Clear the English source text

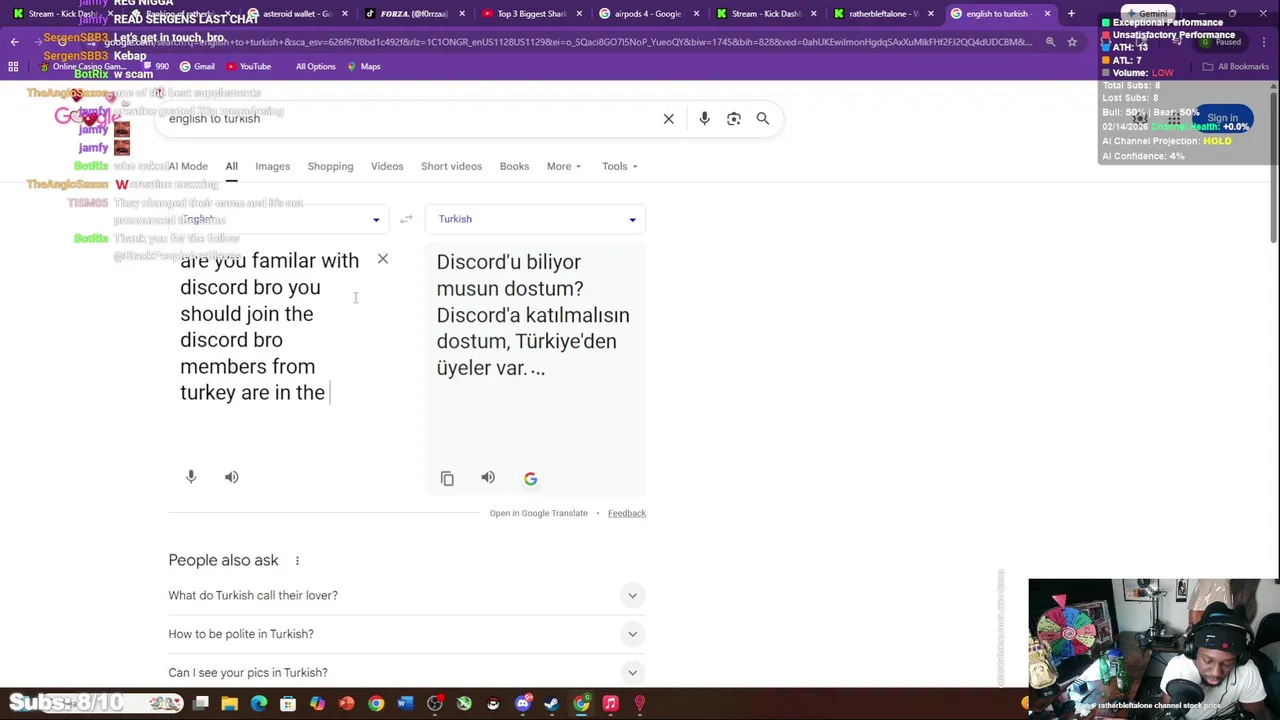pyautogui.click(x=383, y=259)
